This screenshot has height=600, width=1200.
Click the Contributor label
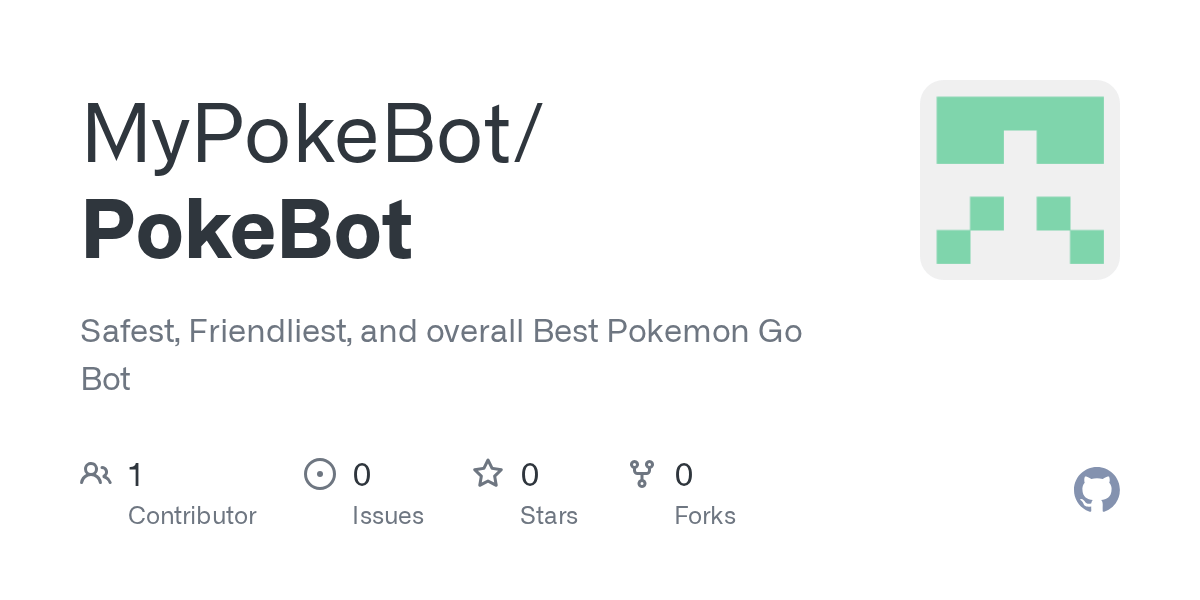coord(192,516)
